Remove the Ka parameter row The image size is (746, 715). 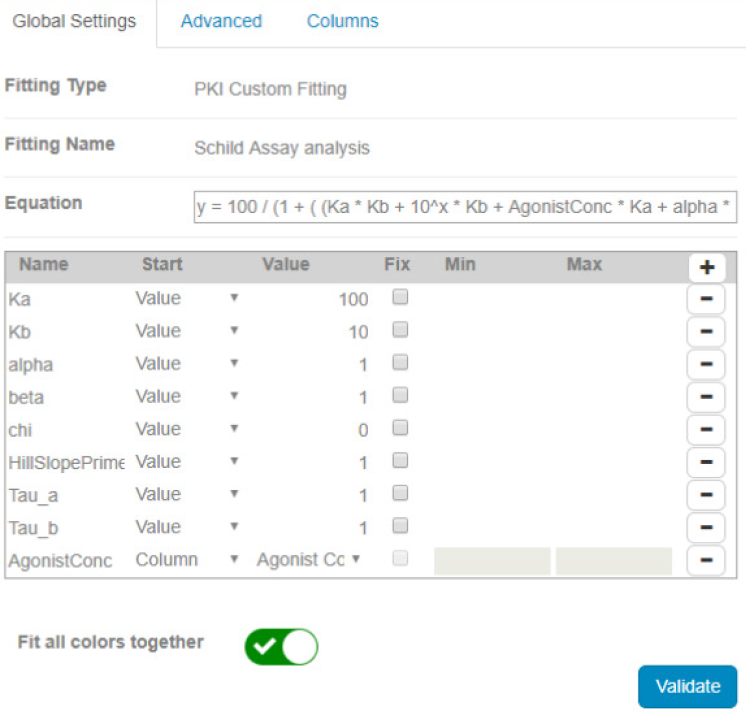tap(706, 299)
